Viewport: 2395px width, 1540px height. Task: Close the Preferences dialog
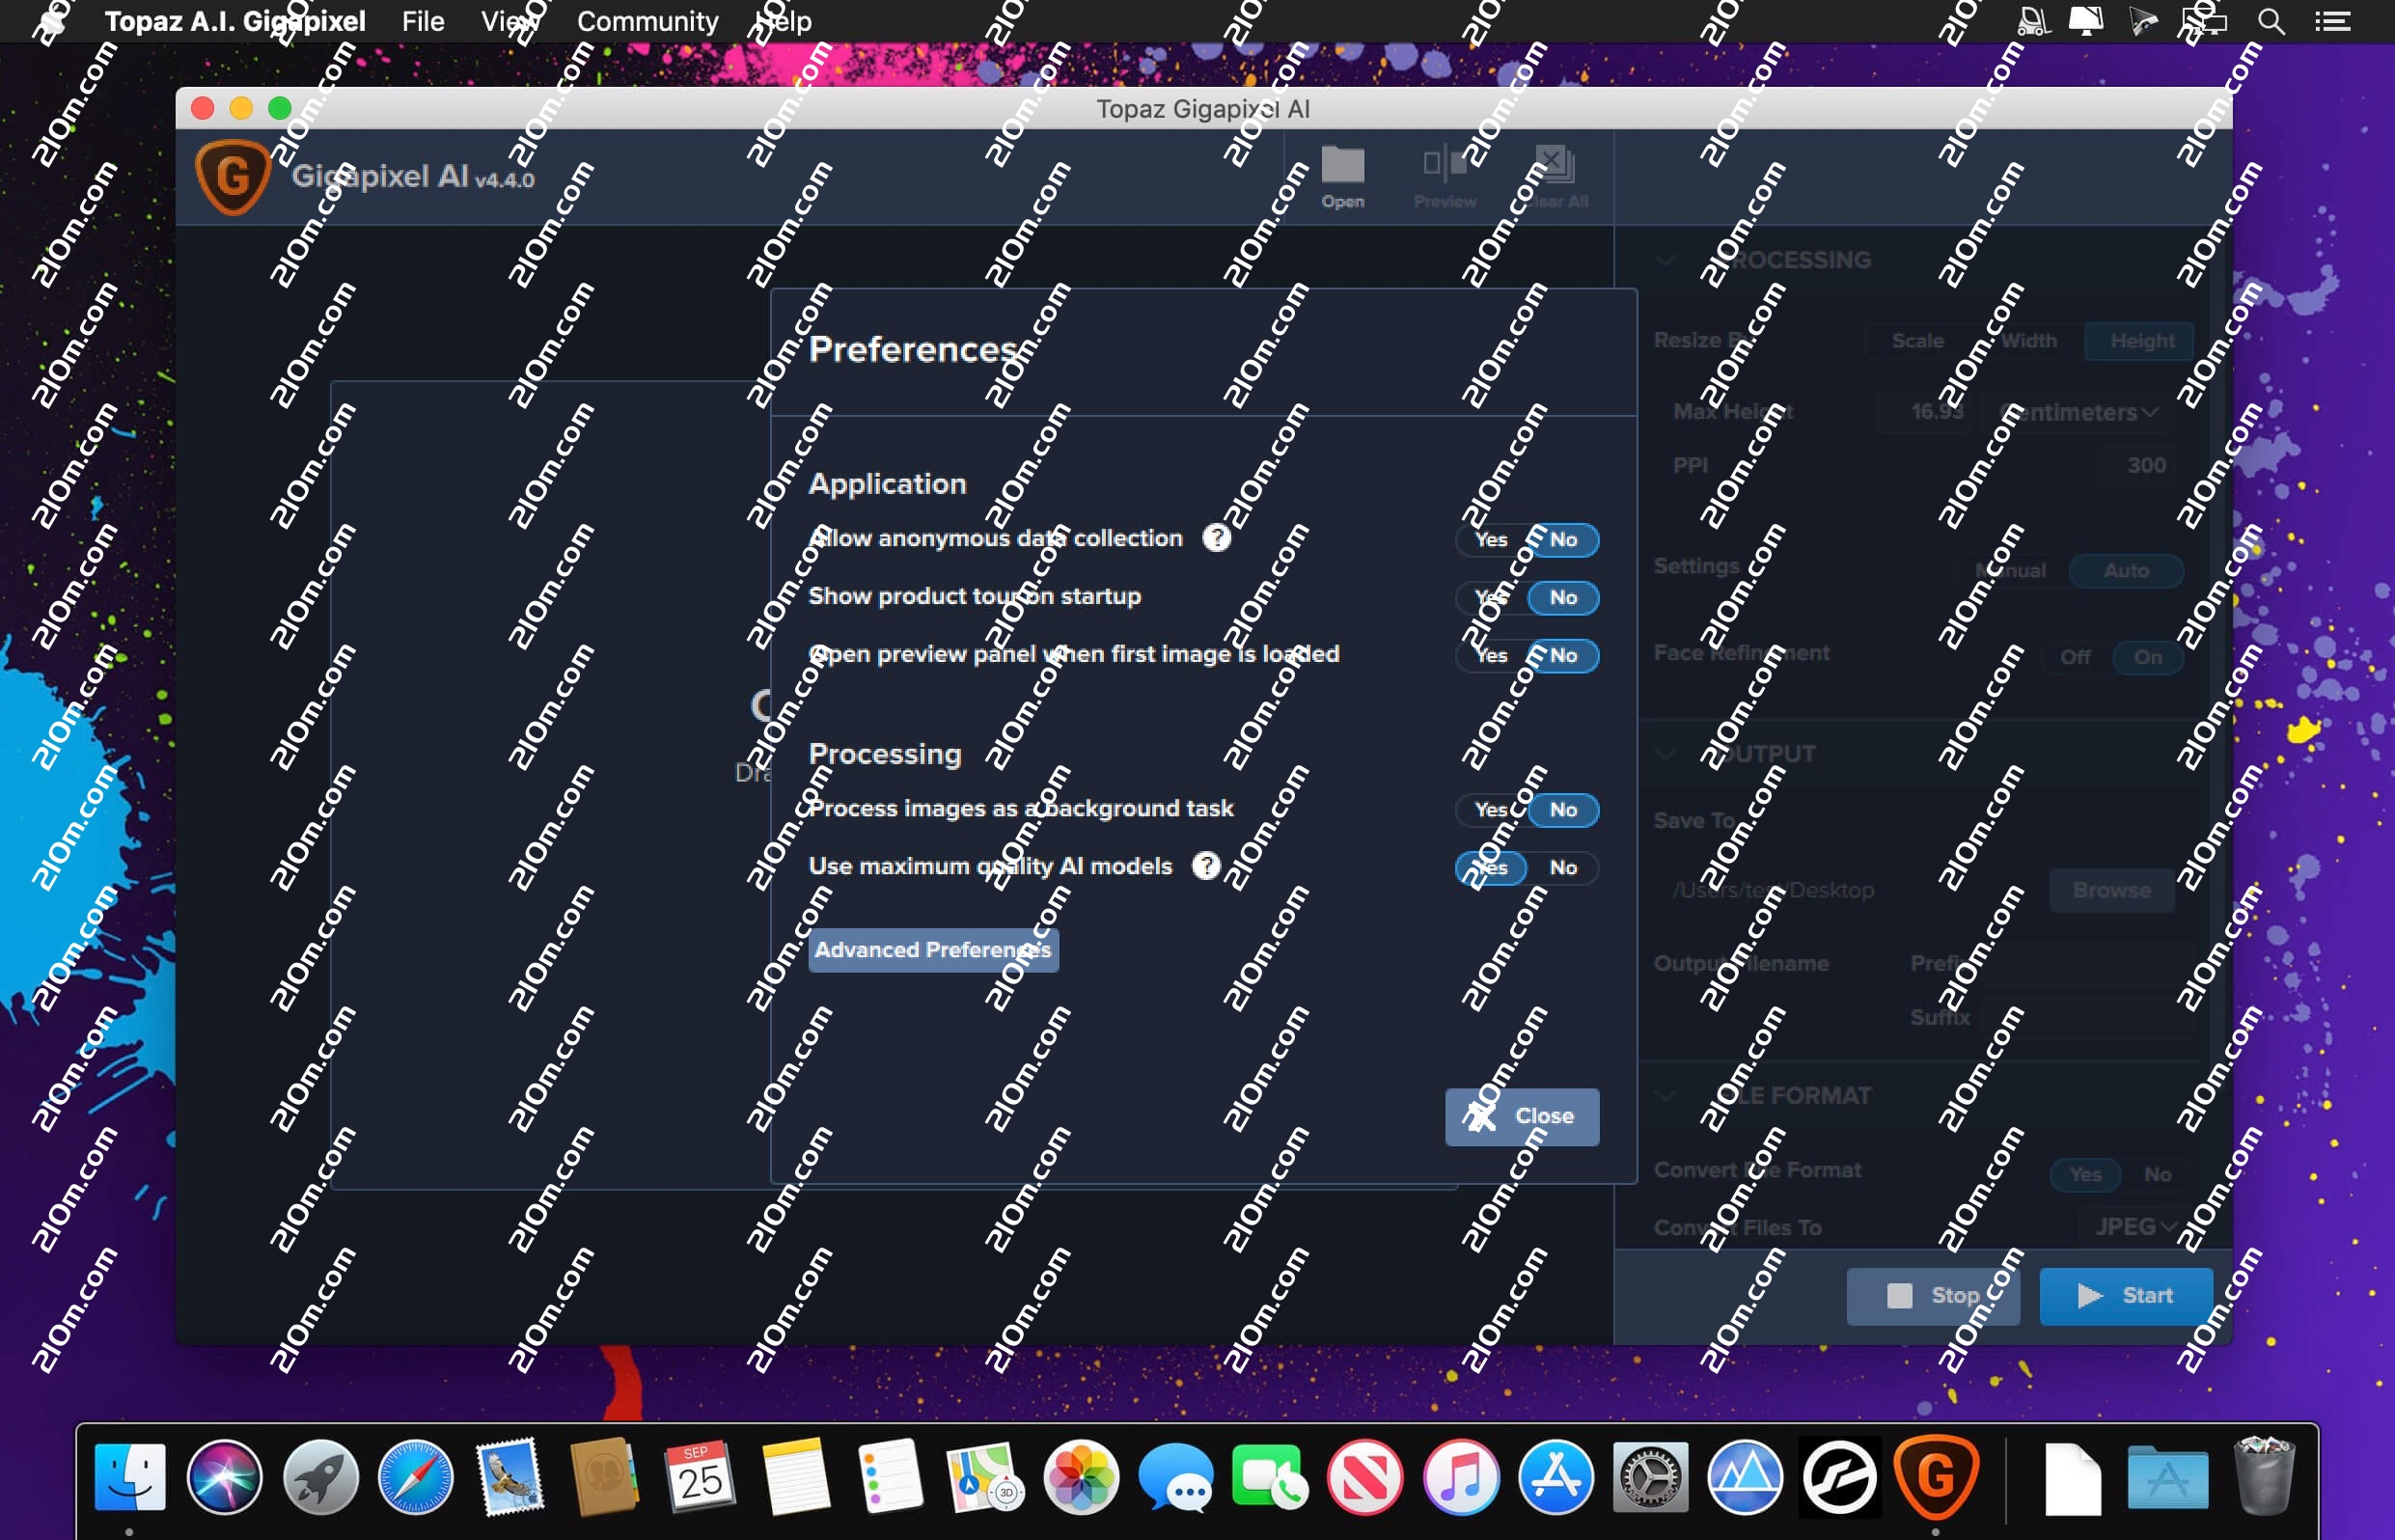coord(1521,1116)
